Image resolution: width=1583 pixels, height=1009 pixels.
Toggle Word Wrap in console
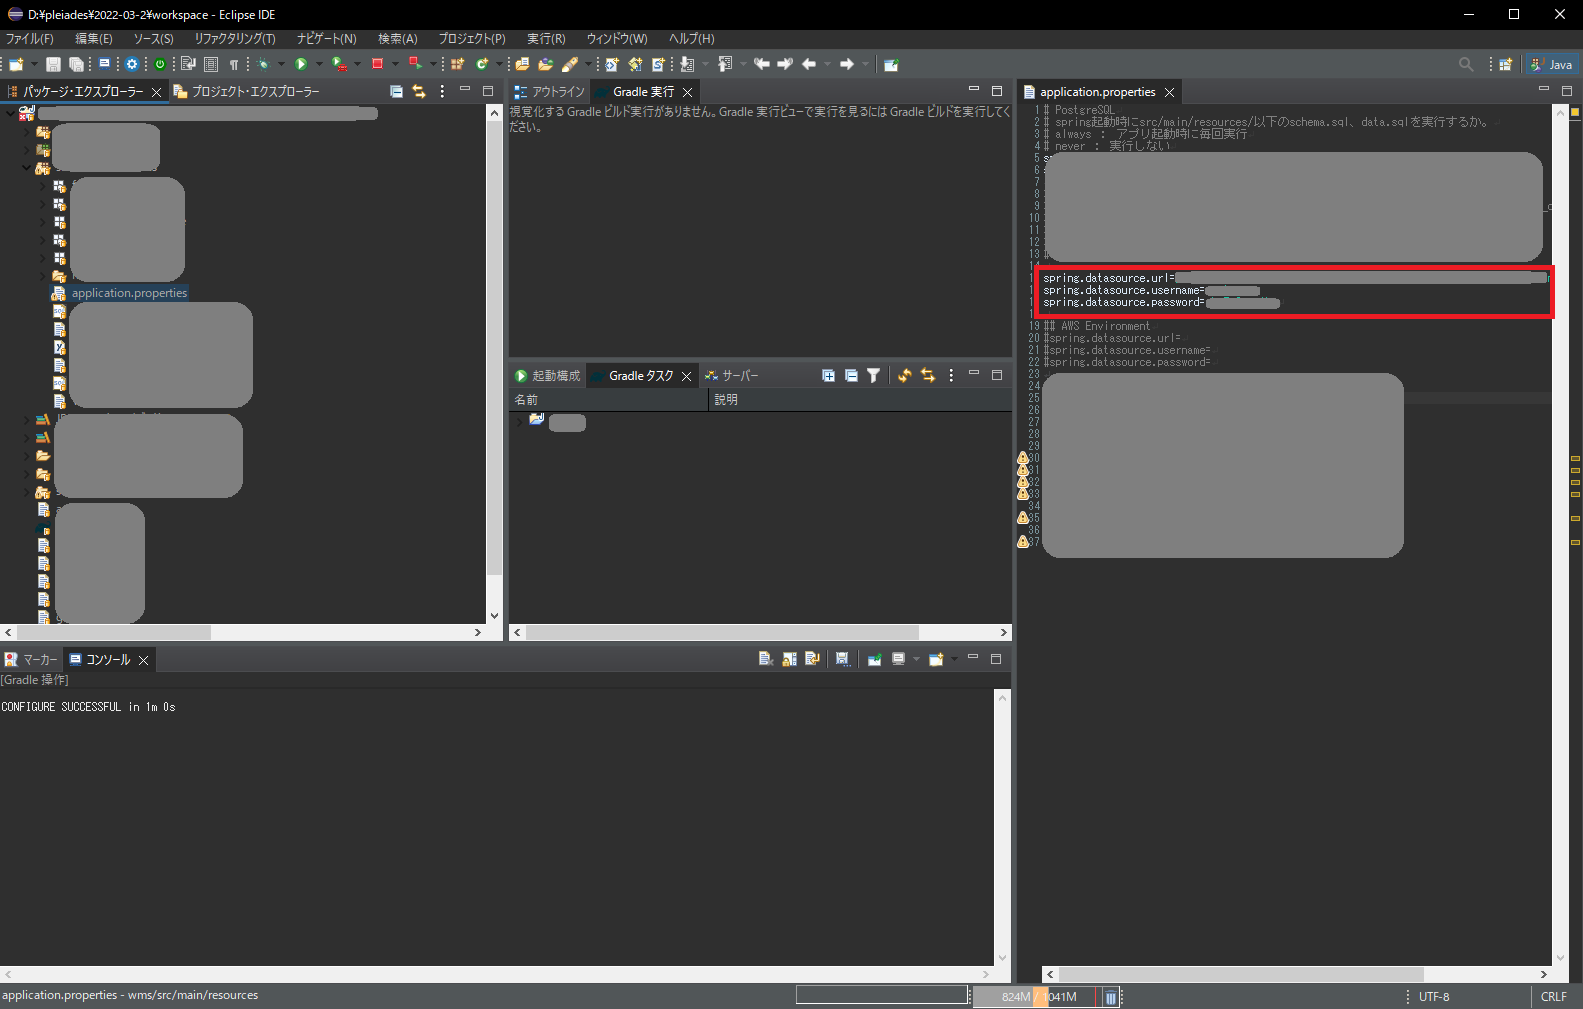[812, 658]
